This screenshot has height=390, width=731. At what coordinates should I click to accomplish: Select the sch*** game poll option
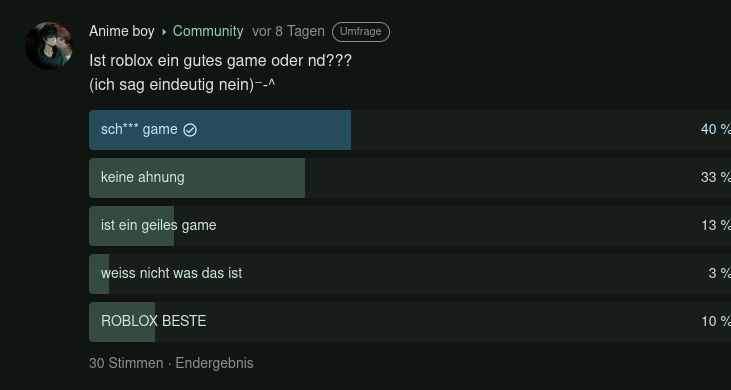(x=410, y=130)
